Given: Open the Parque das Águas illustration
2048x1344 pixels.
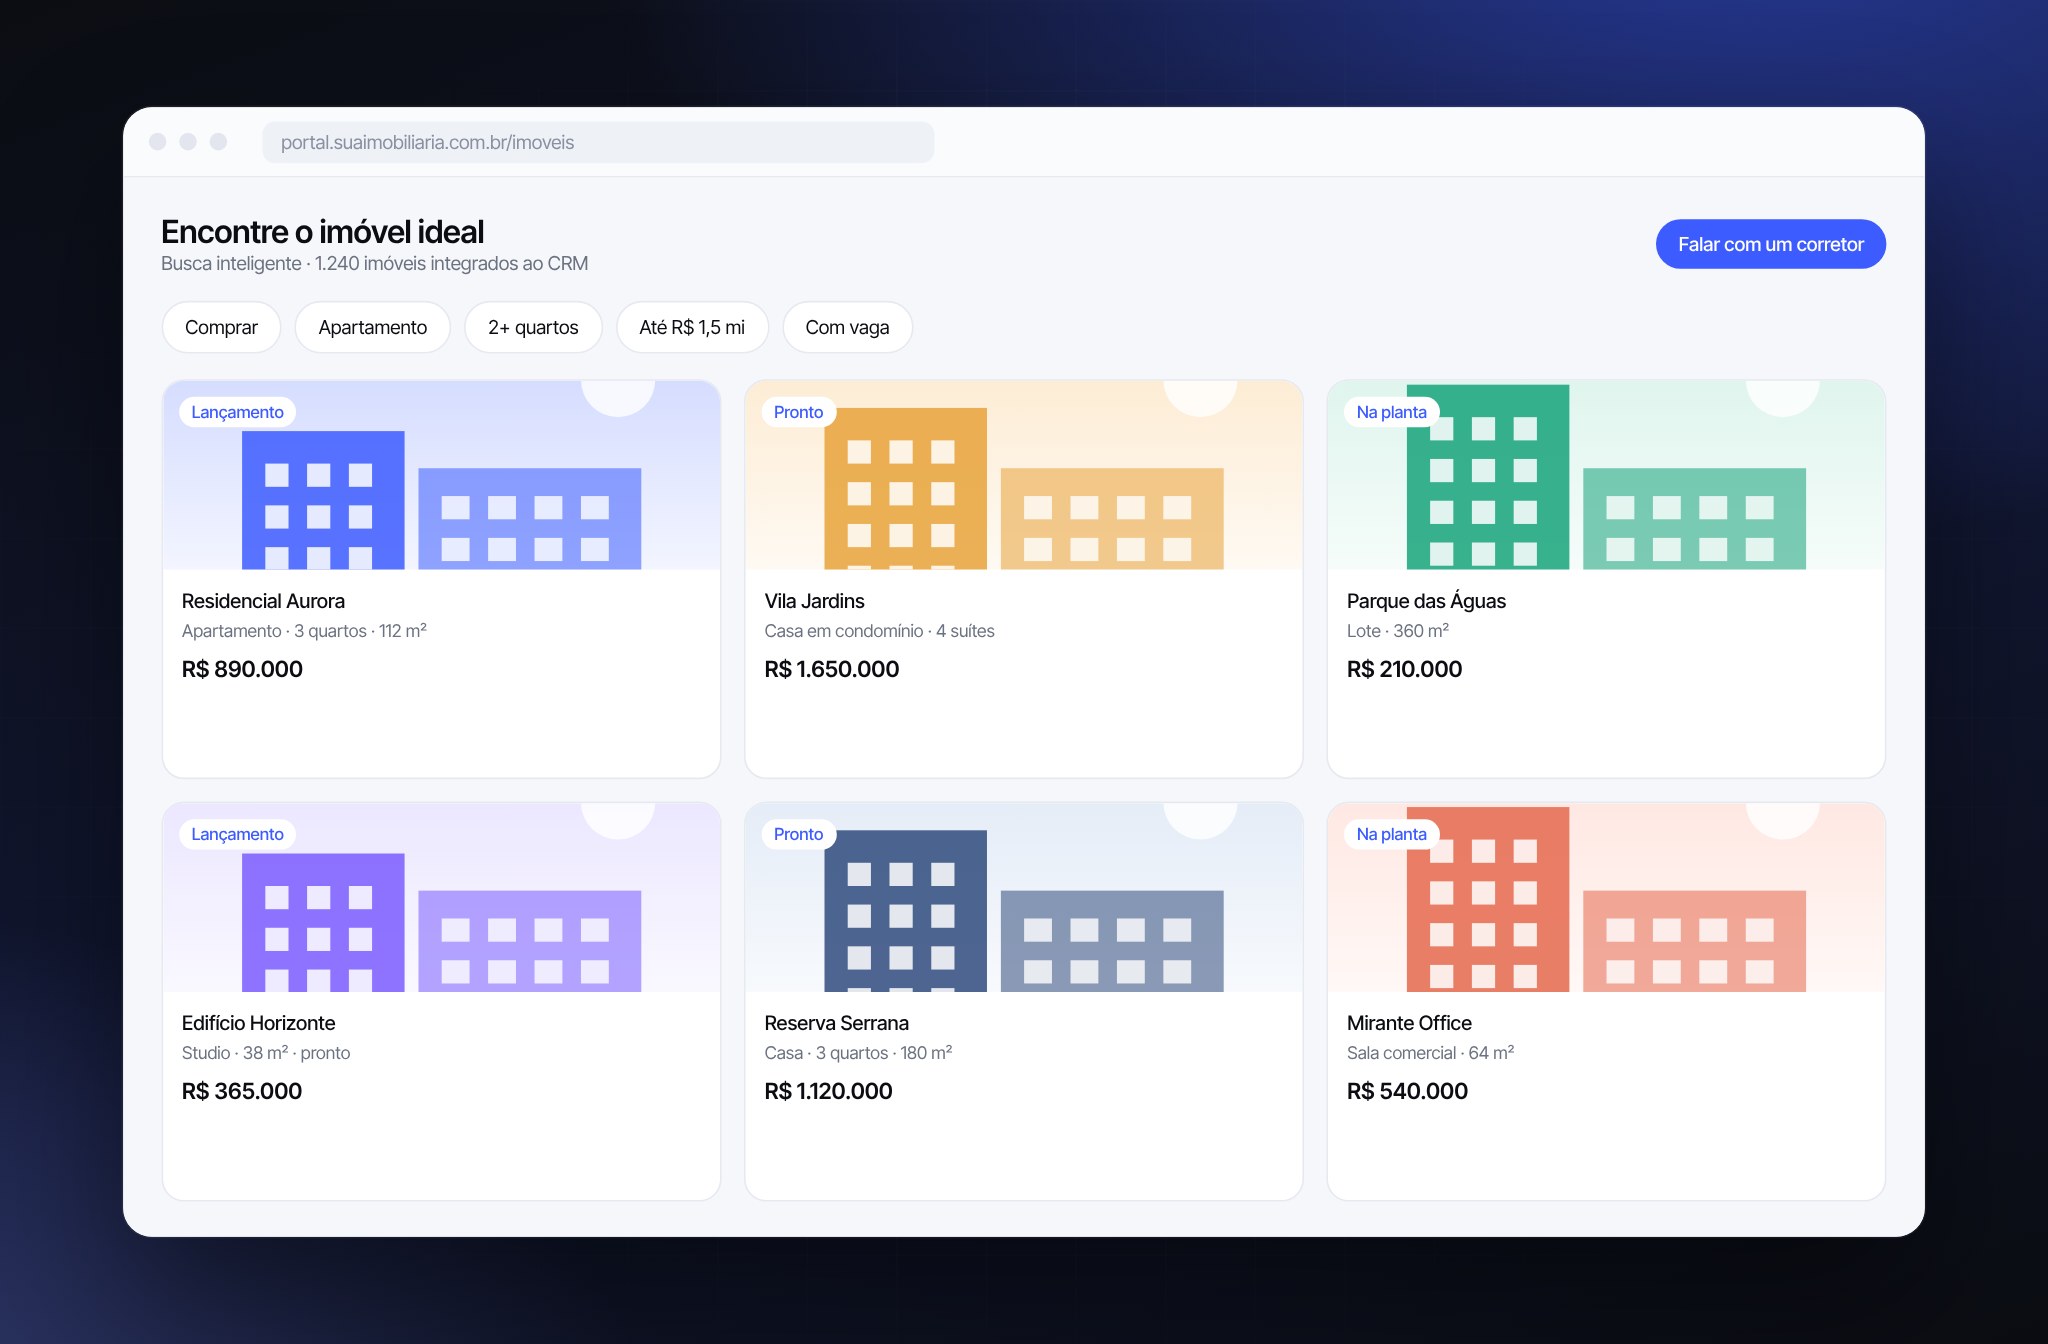Looking at the screenshot, I should point(1606,475).
